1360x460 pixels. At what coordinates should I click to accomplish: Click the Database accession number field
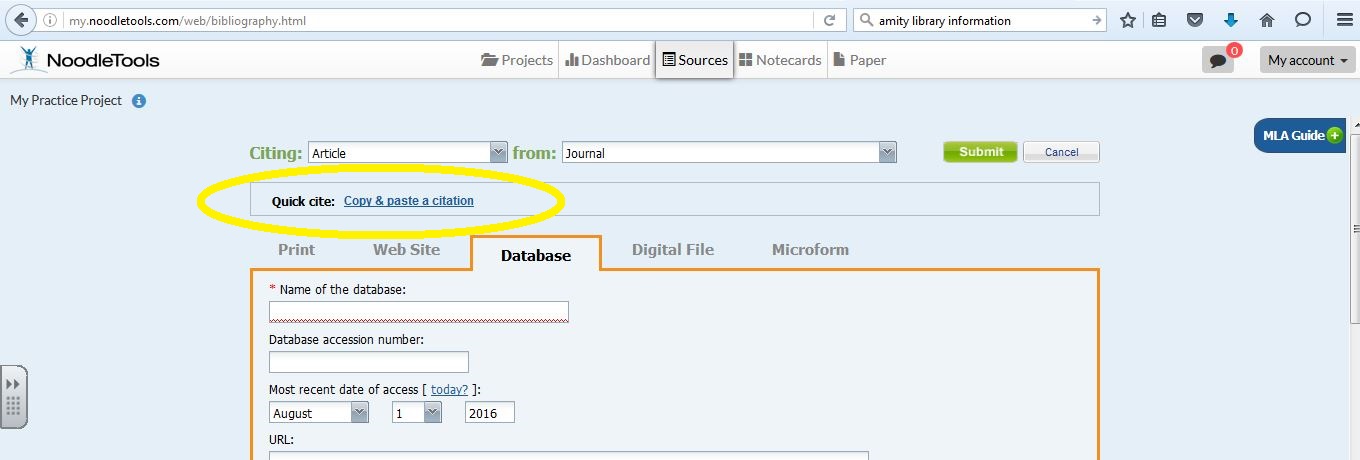coord(369,362)
